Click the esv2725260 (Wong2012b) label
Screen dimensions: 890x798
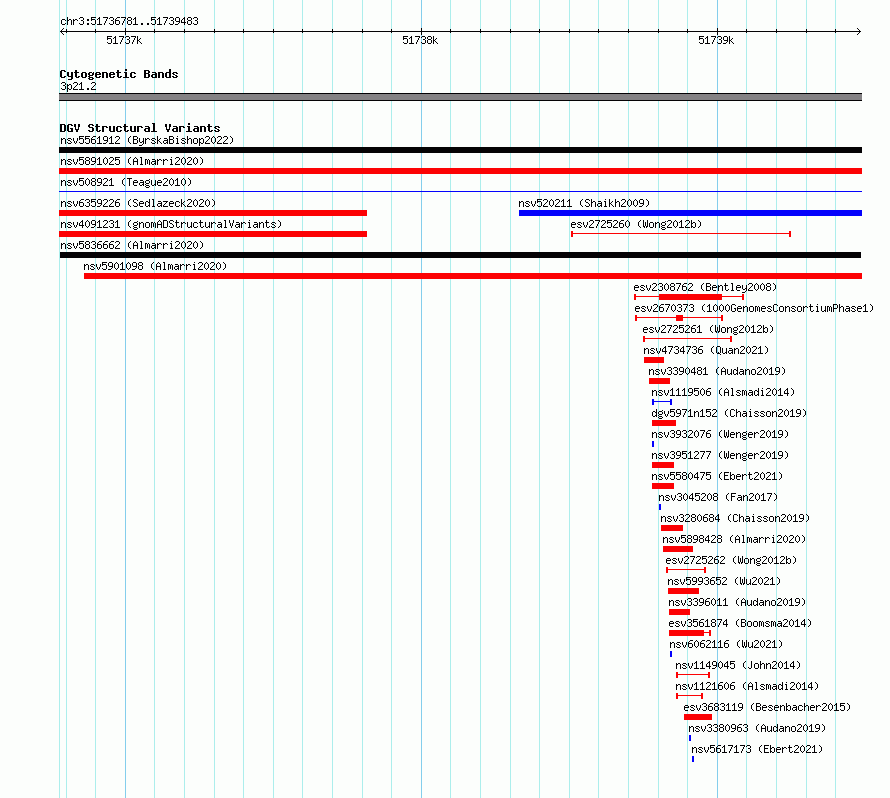pos(636,224)
